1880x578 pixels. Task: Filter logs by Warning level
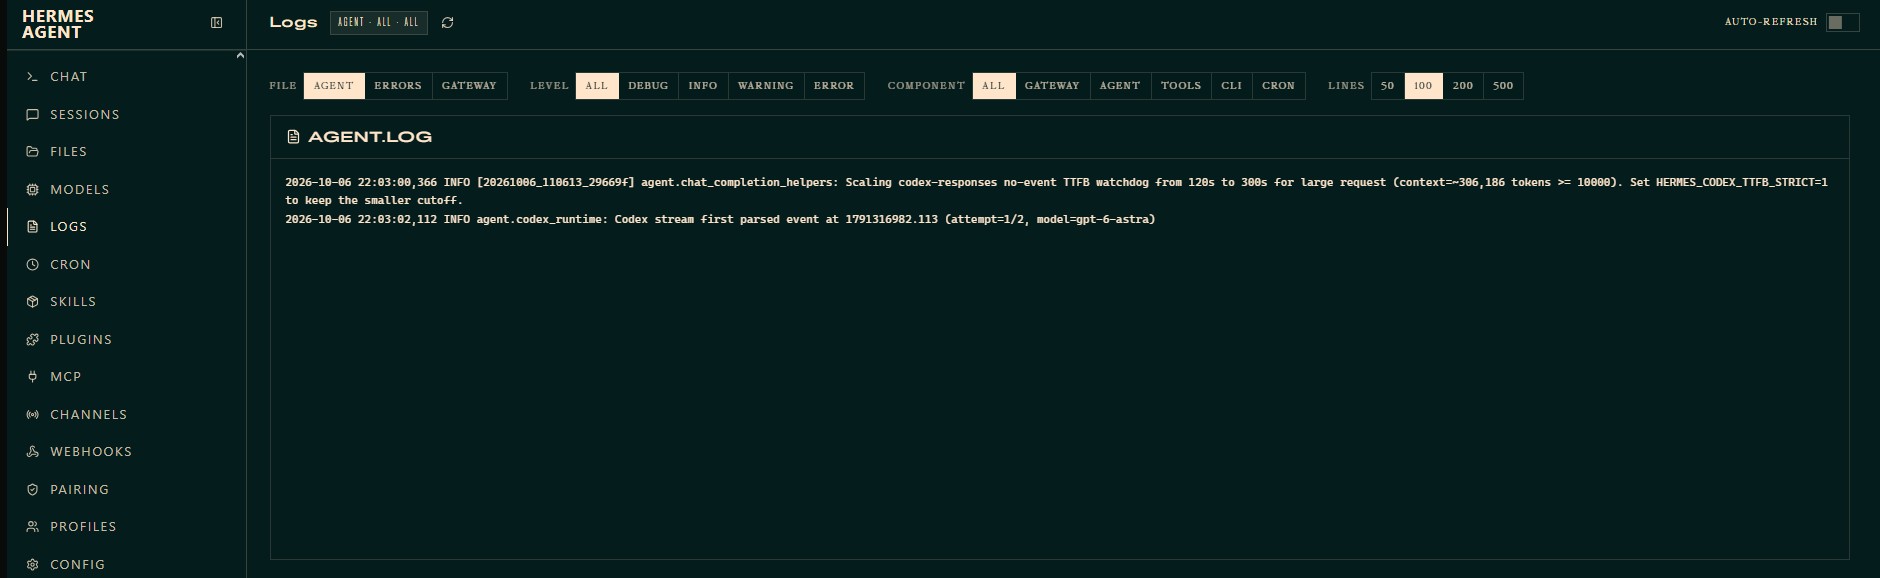[x=766, y=86]
